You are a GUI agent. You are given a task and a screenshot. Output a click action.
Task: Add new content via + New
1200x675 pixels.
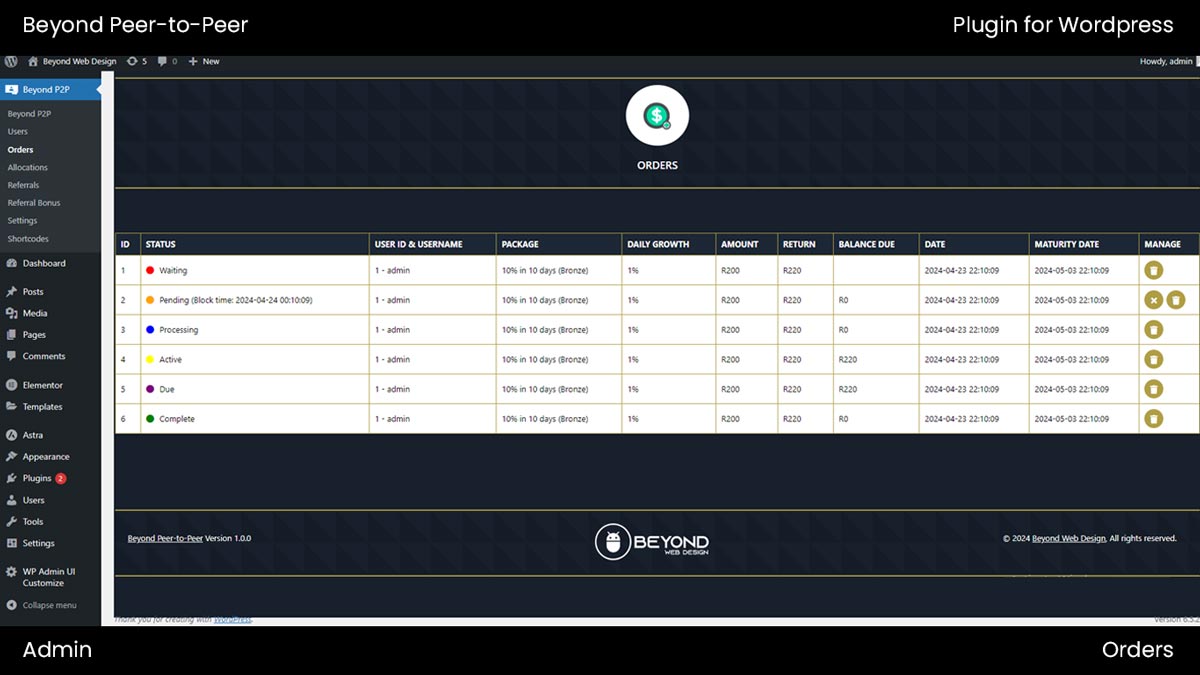(204, 61)
